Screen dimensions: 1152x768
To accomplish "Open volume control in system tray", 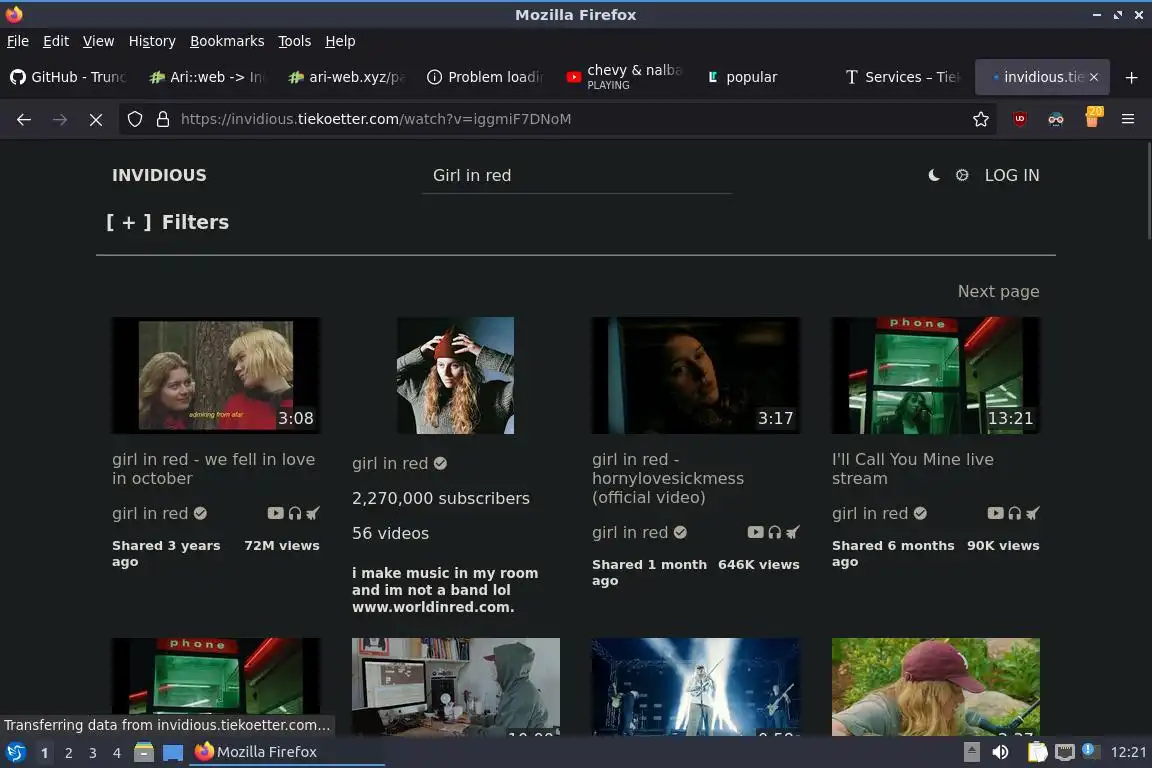I will click(1001, 753).
